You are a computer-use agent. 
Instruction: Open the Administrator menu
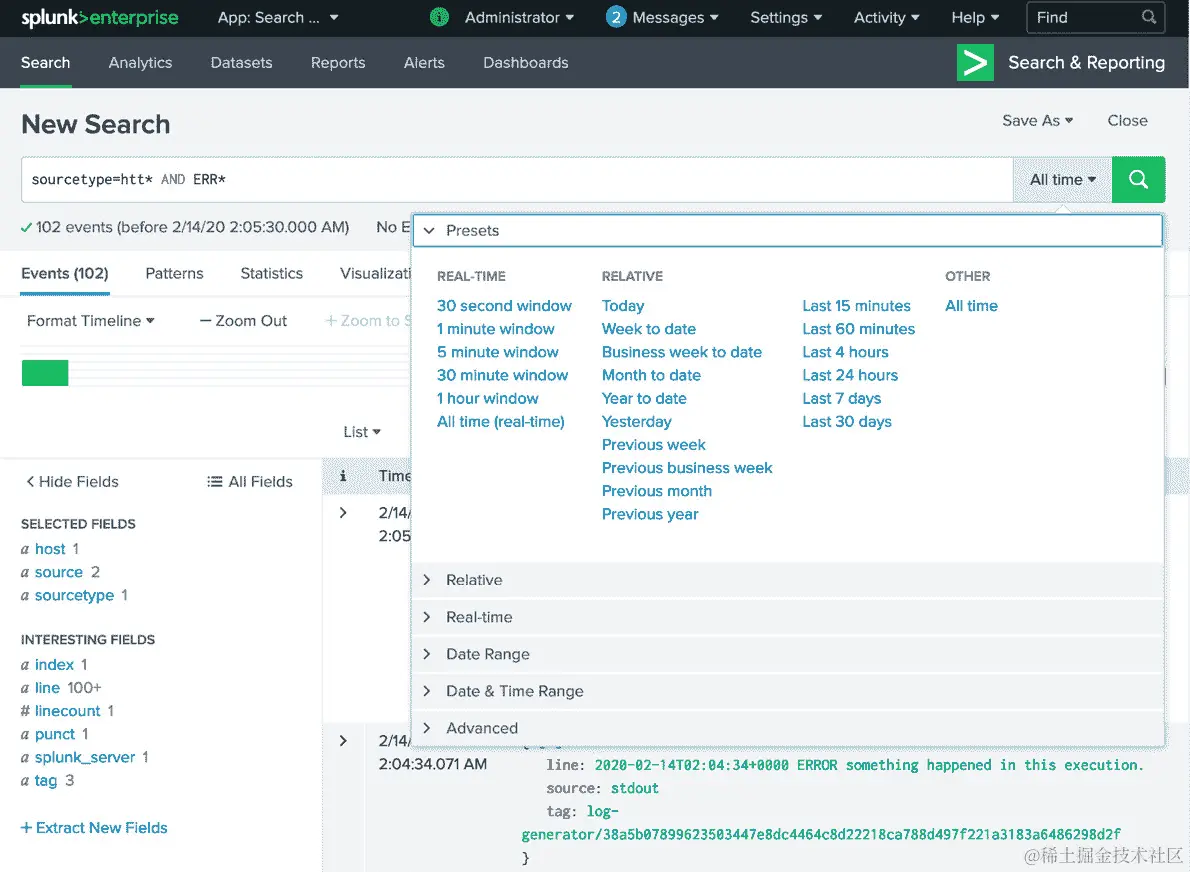pyautogui.click(x=519, y=17)
